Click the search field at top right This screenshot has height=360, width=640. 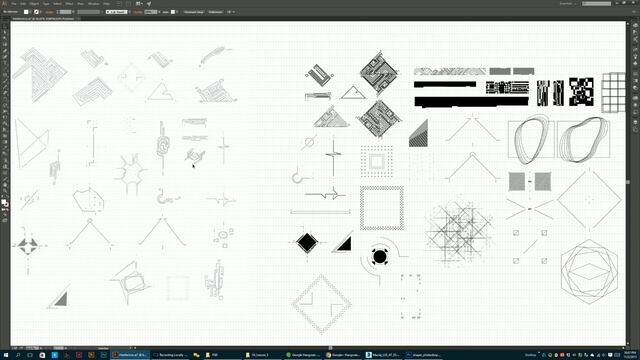click(x=596, y=4)
